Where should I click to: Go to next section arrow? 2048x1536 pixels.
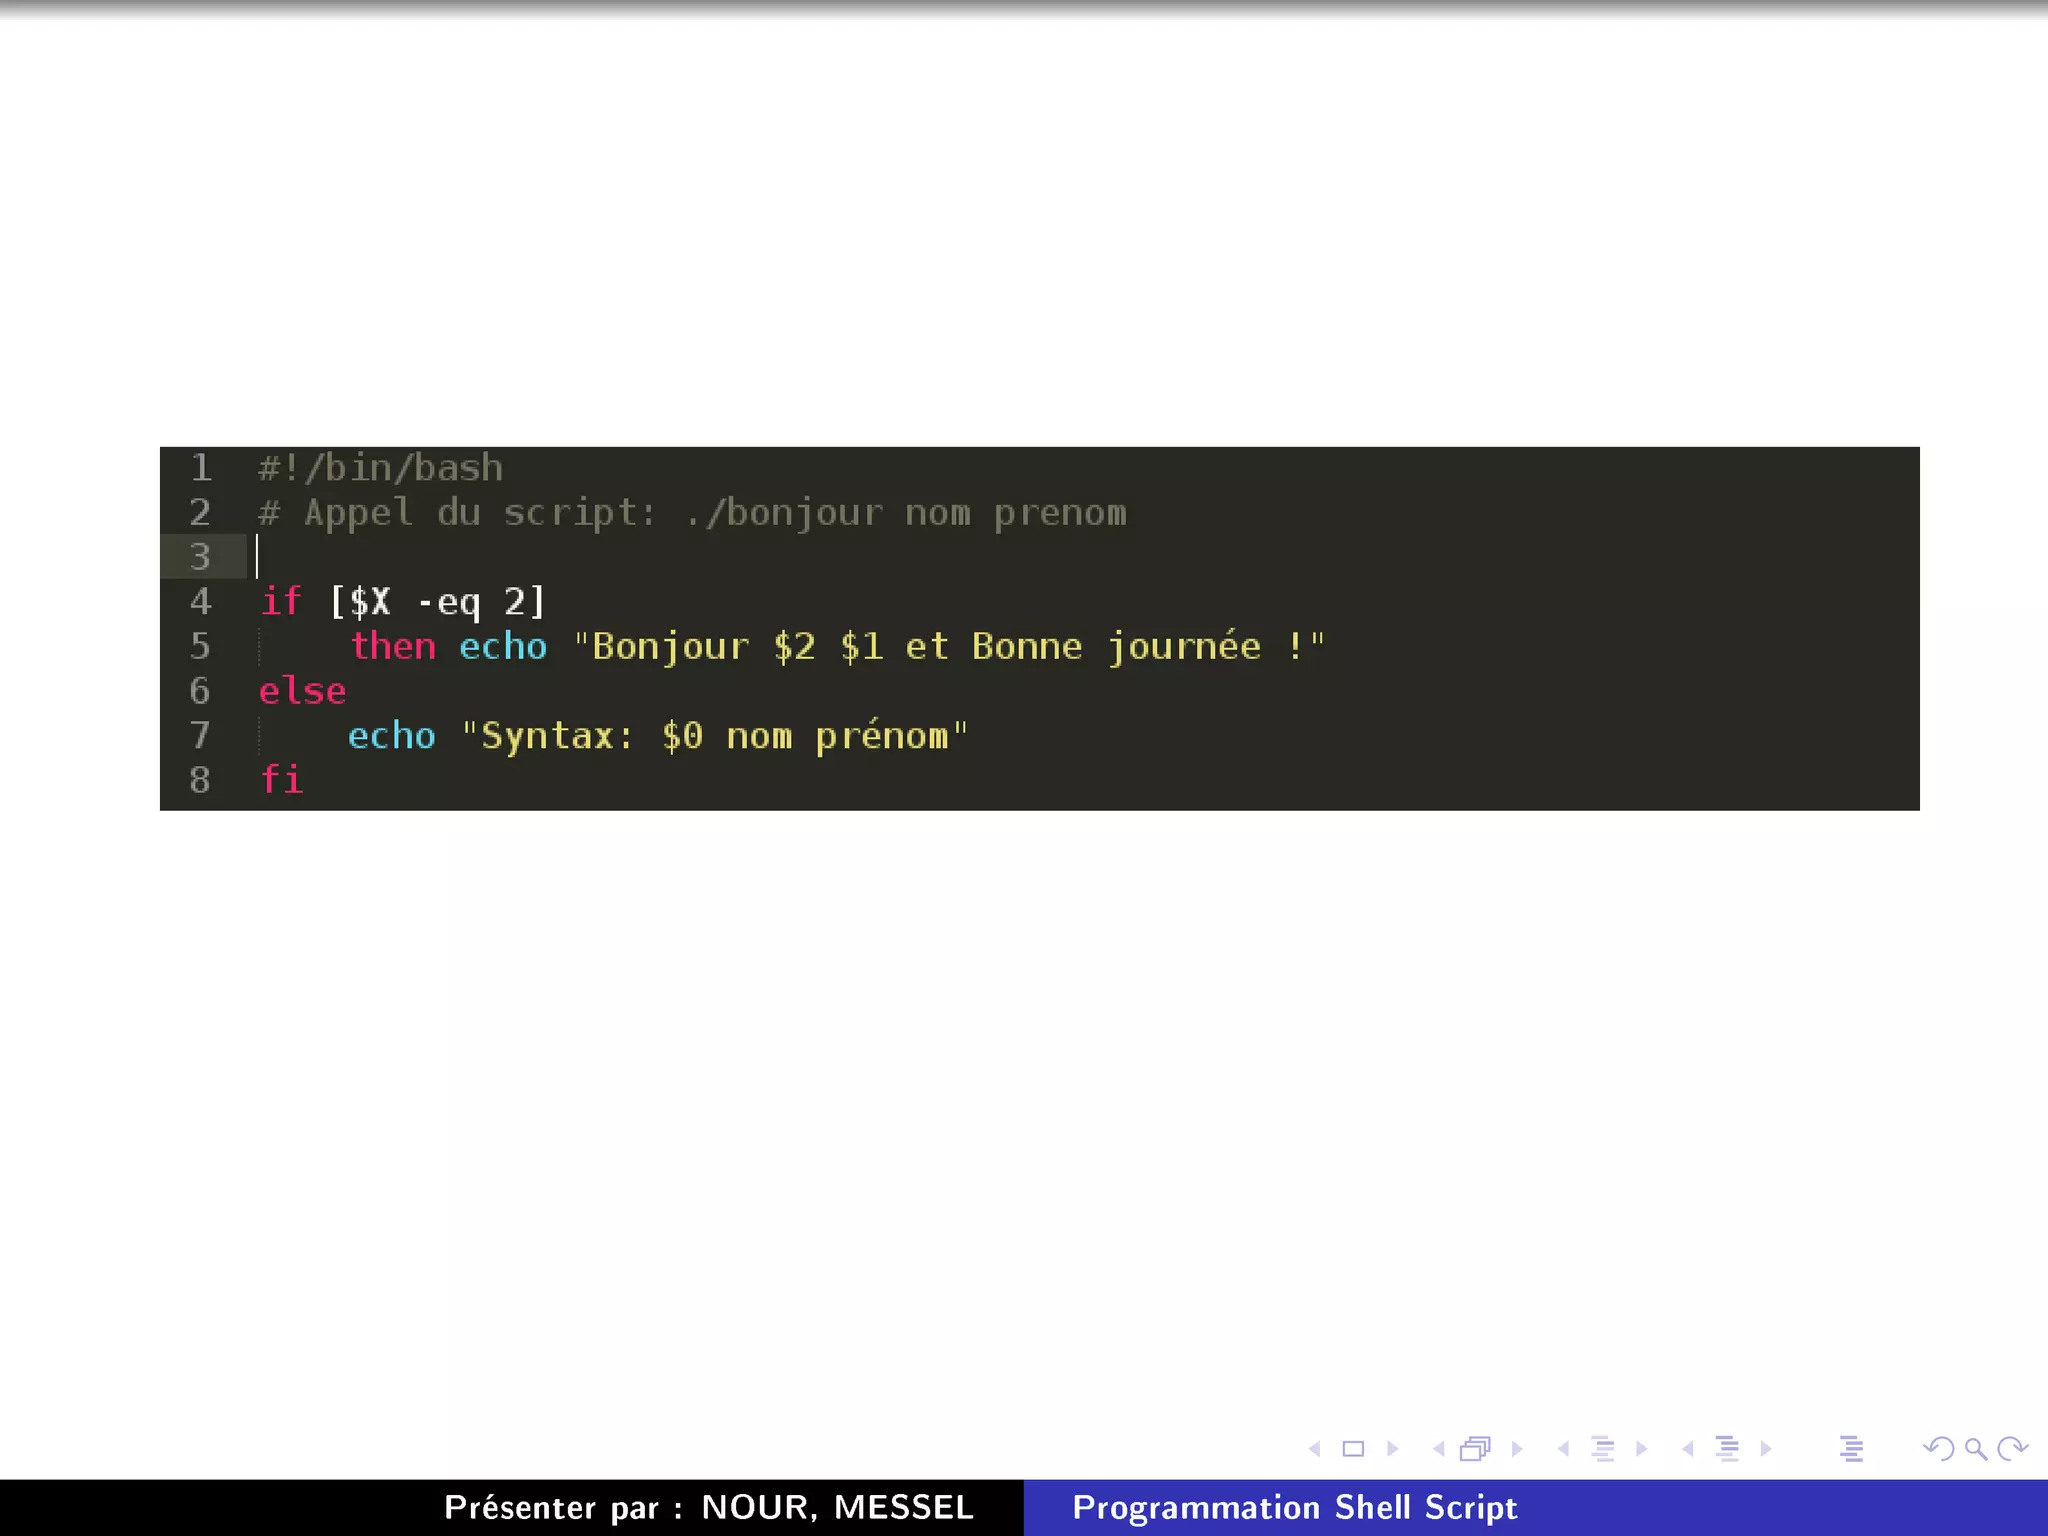coord(1766,1448)
